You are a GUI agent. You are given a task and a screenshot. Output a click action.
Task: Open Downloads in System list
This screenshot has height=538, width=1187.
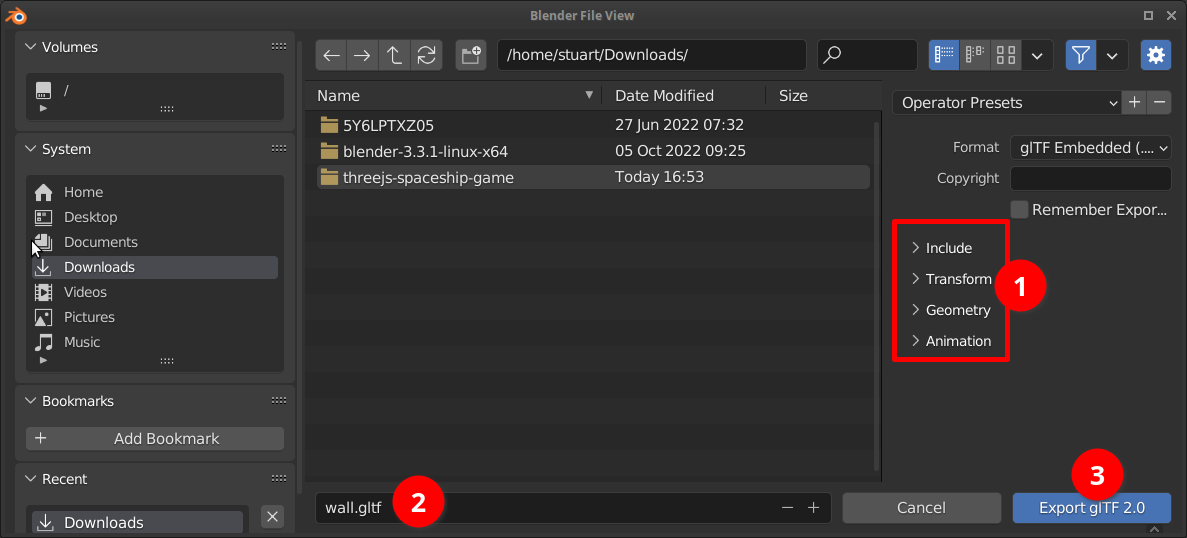coord(154,267)
